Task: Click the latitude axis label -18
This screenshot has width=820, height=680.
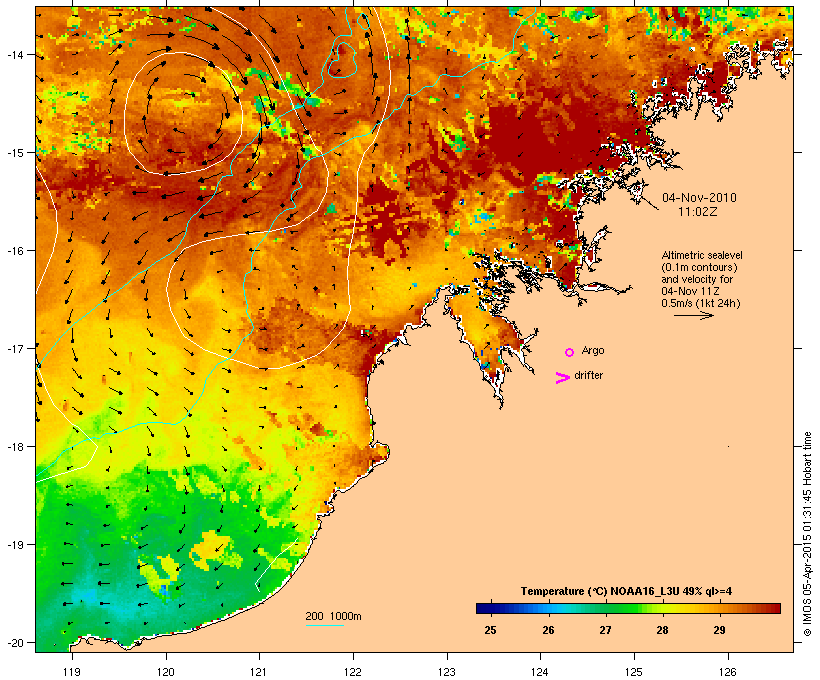Action: (x=15, y=447)
